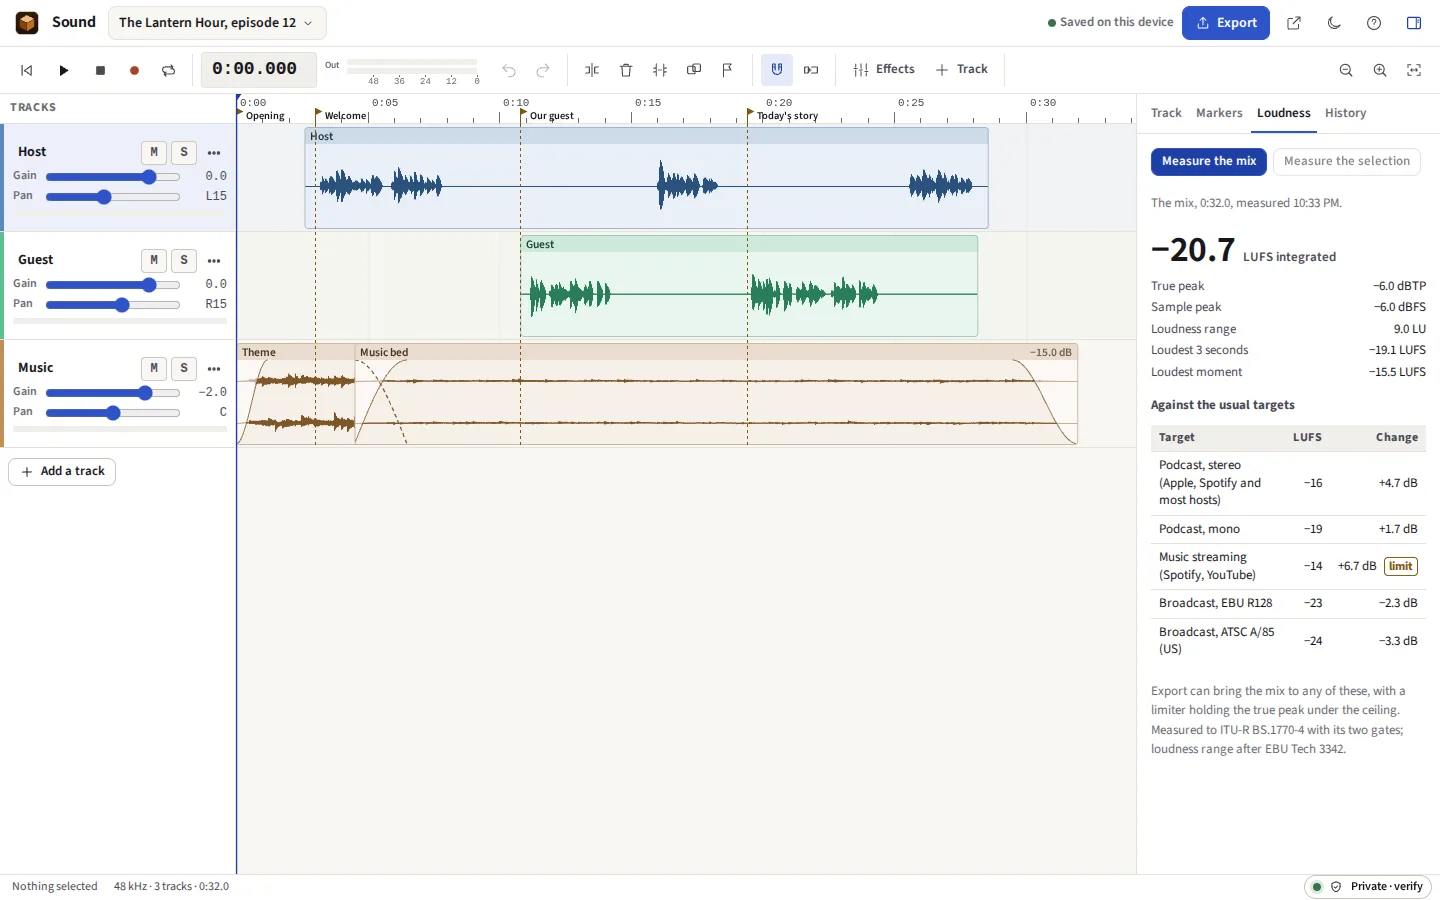Image resolution: width=1440 pixels, height=900 pixels.
Task: Jump back to the project start
Action: 27,70
